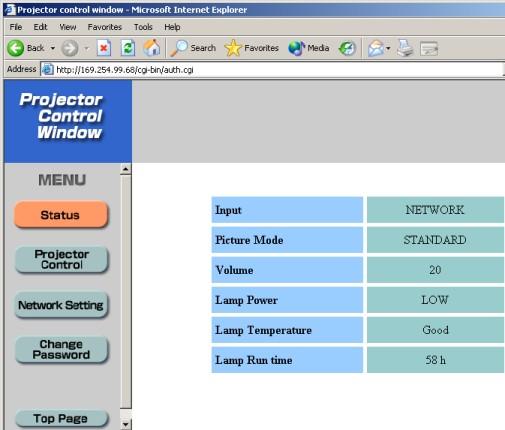Click the Good lamp temperature value
The height and width of the screenshot is (430, 505).
click(x=435, y=330)
